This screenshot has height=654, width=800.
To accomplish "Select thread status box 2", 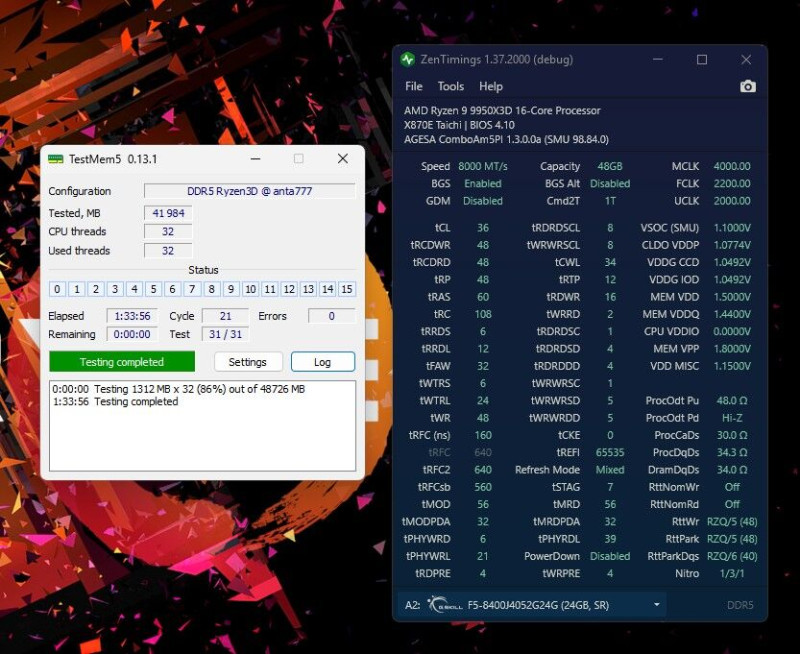I will coord(96,289).
